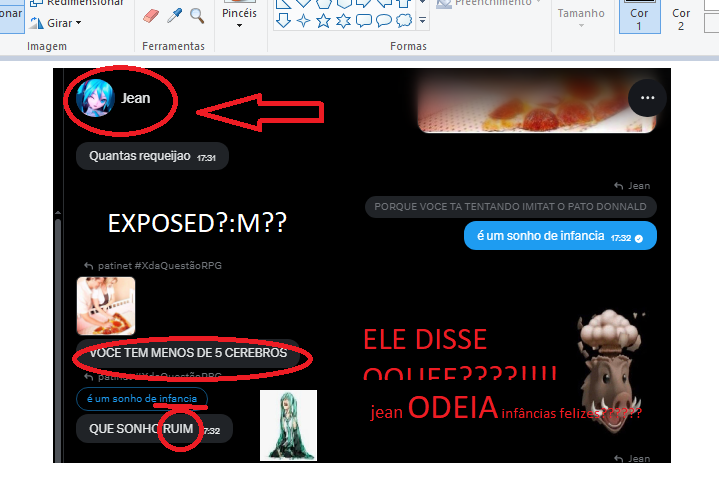This screenshot has height=482, width=719.
Task: Choose the diamond shape
Action: (x=304, y=4)
